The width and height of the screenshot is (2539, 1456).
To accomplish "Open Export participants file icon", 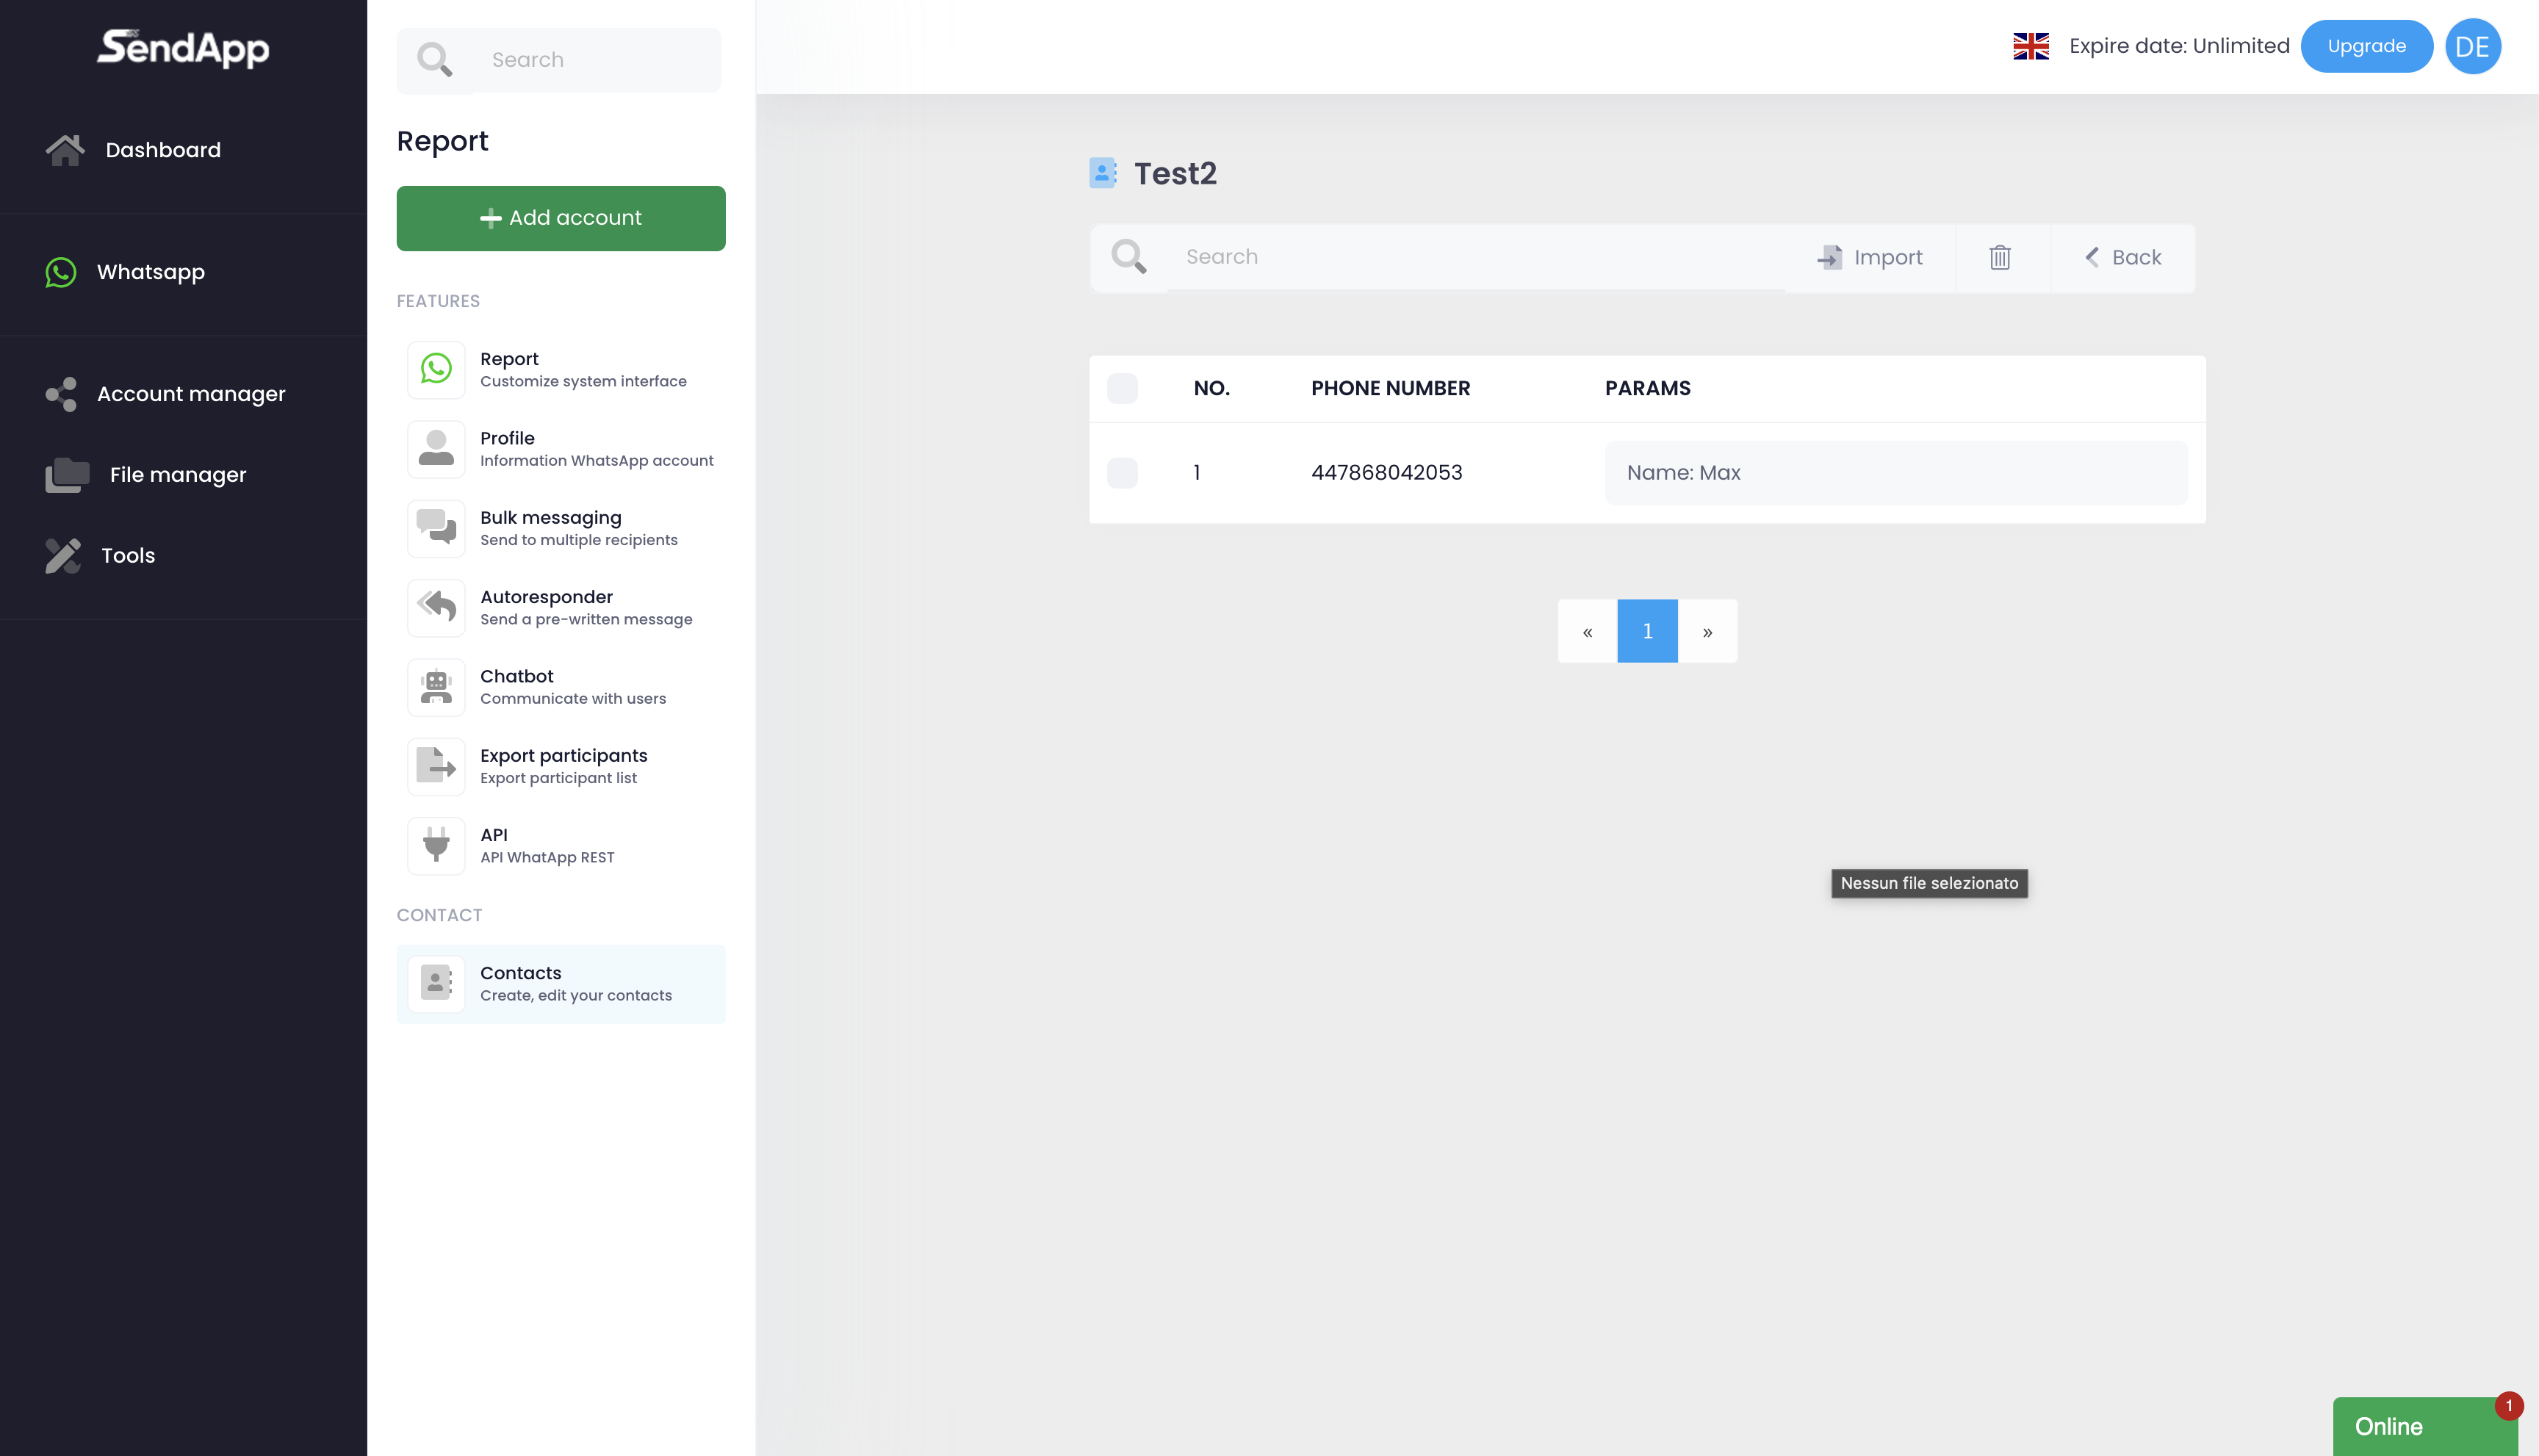I will click(x=436, y=766).
